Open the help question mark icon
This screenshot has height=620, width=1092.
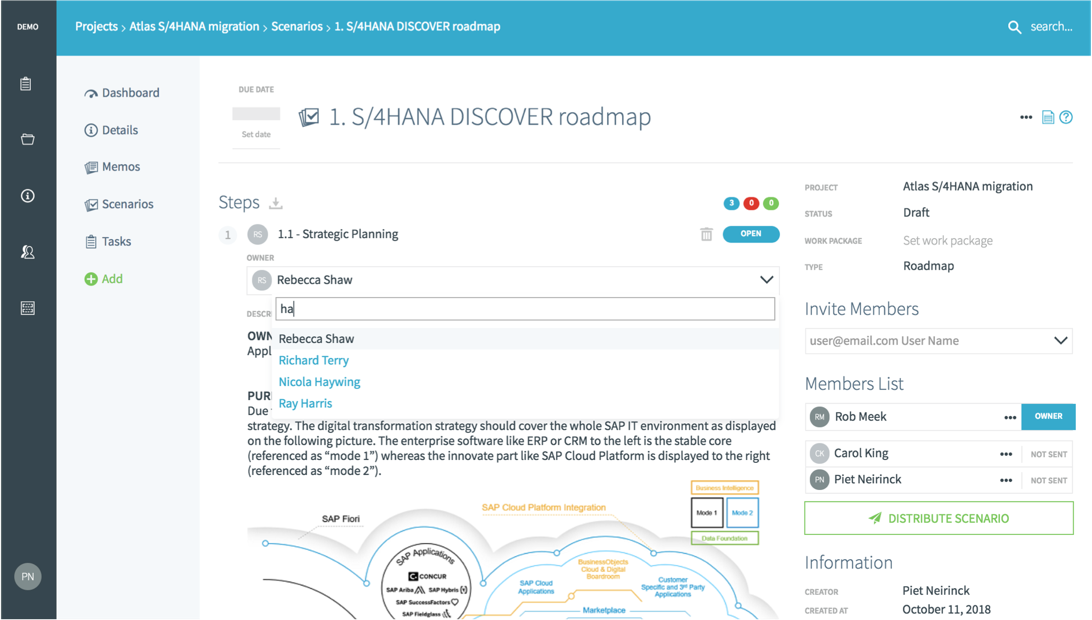tap(1066, 117)
